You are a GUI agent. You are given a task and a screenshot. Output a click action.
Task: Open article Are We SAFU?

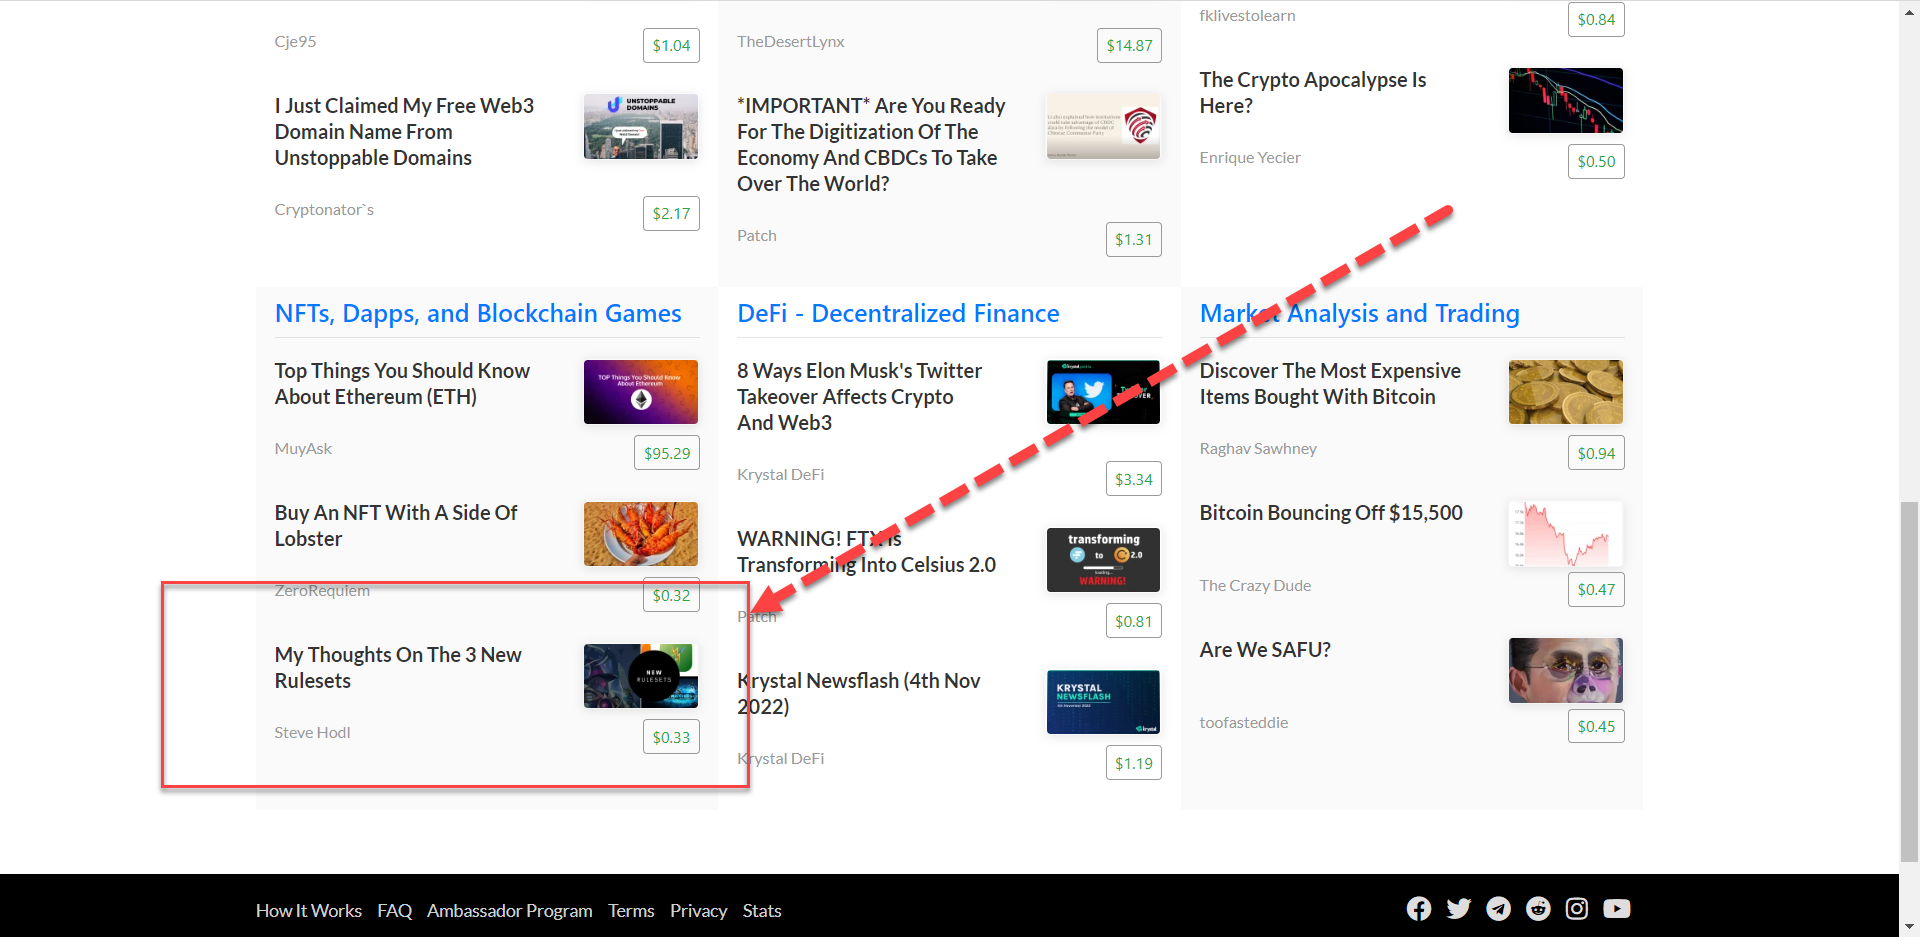(1265, 650)
